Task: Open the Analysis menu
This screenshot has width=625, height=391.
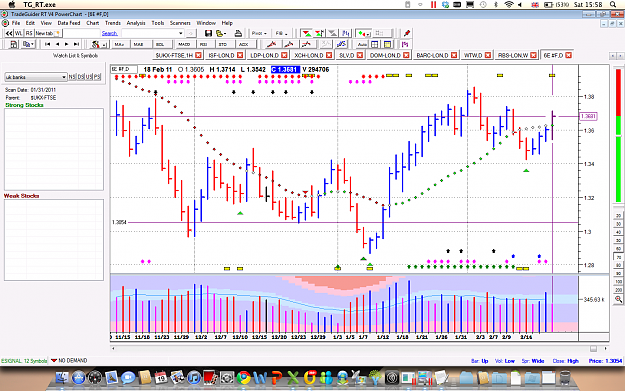Action: click(136, 23)
